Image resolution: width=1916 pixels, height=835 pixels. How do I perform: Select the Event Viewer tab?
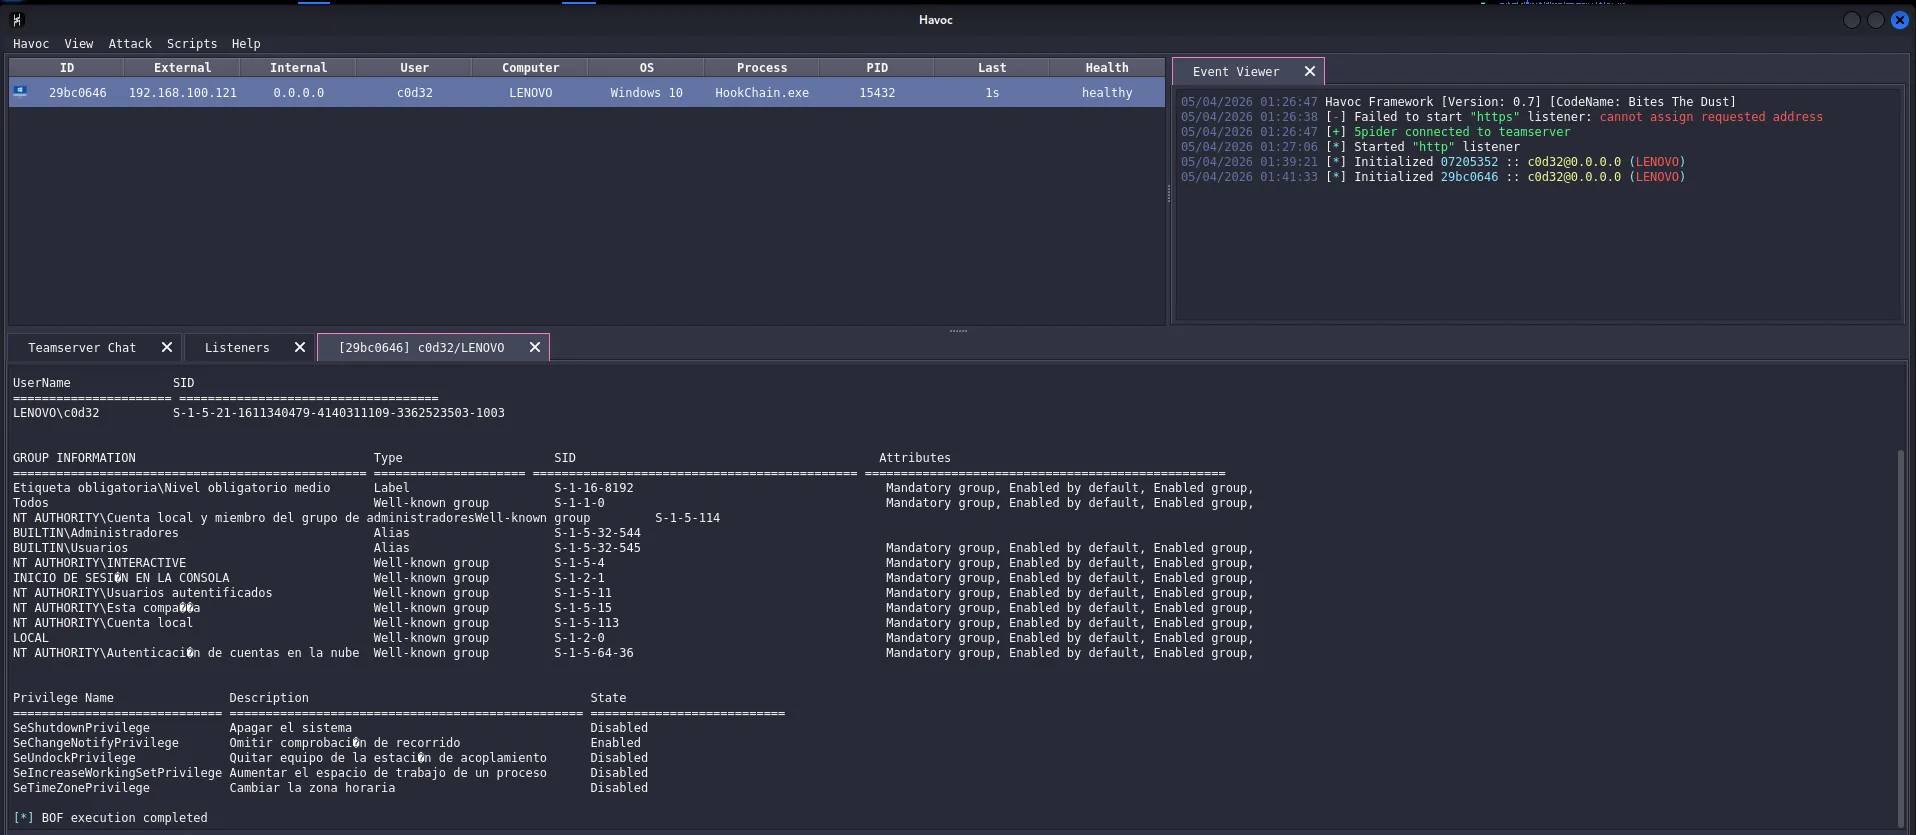pyautogui.click(x=1235, y=72)
